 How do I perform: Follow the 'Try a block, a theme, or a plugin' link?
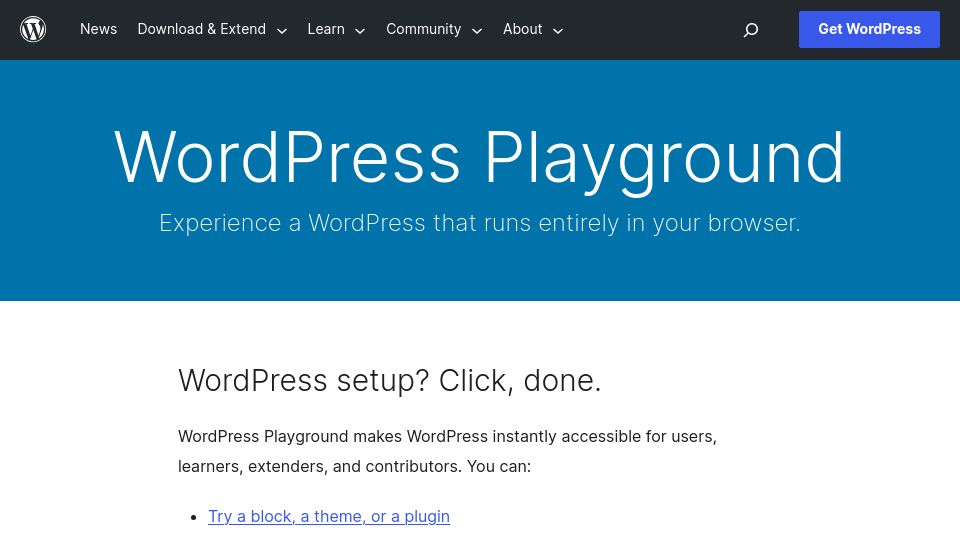[x=329, y=516]
